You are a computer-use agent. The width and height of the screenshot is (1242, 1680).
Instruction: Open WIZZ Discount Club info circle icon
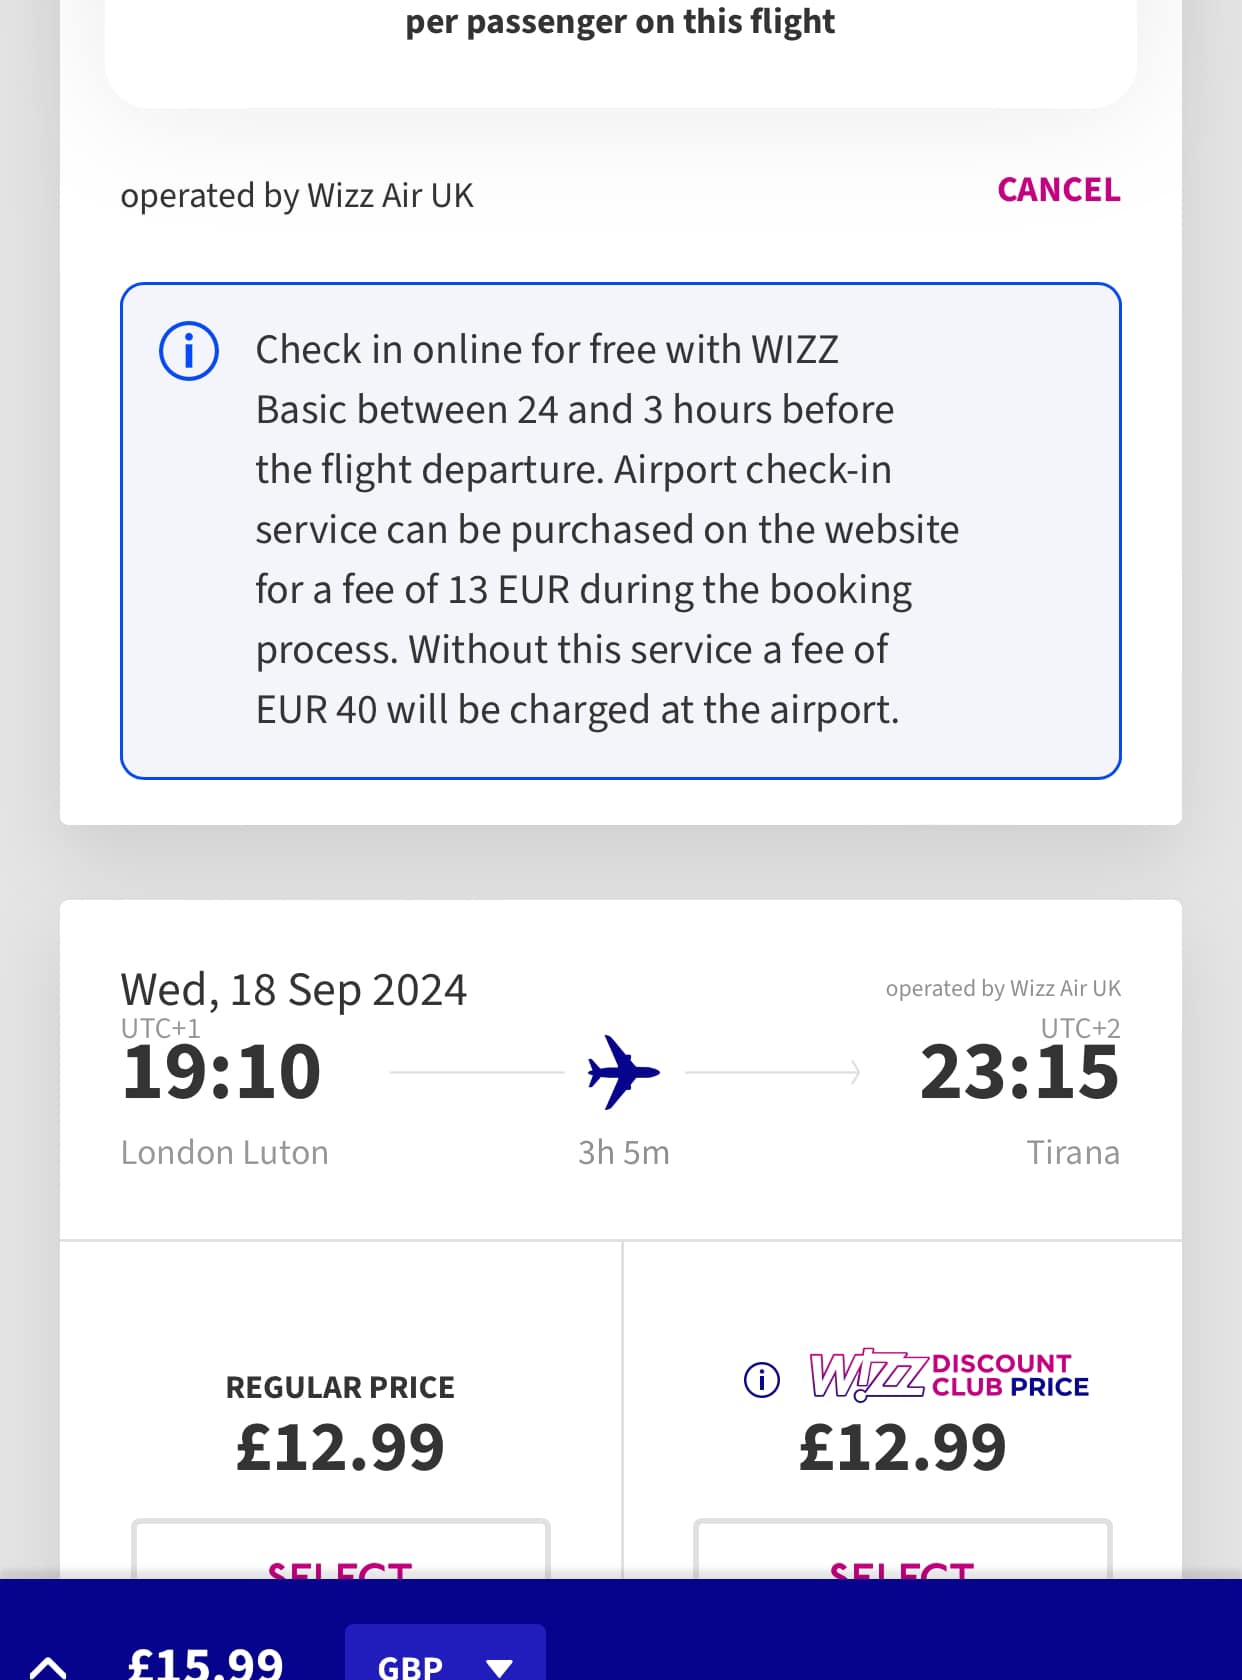tap(762, 1380)
